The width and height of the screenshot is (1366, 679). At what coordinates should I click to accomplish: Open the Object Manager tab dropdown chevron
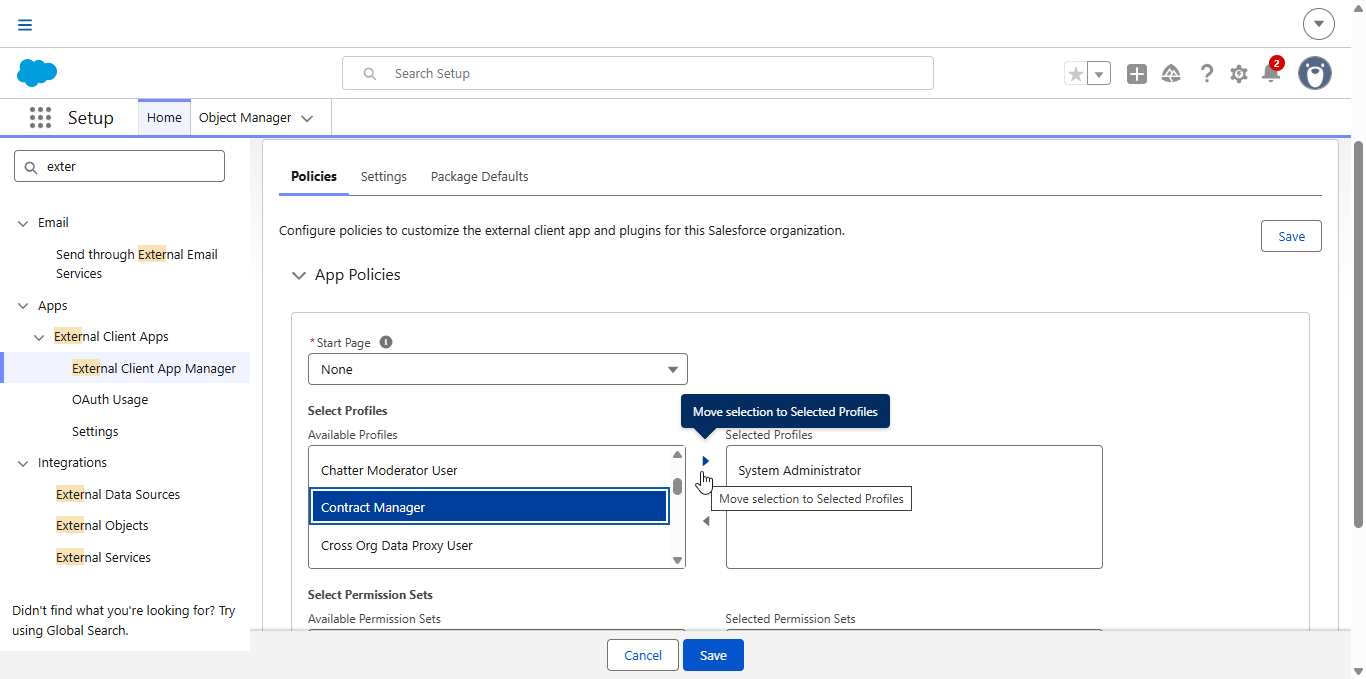click(307, 118)
